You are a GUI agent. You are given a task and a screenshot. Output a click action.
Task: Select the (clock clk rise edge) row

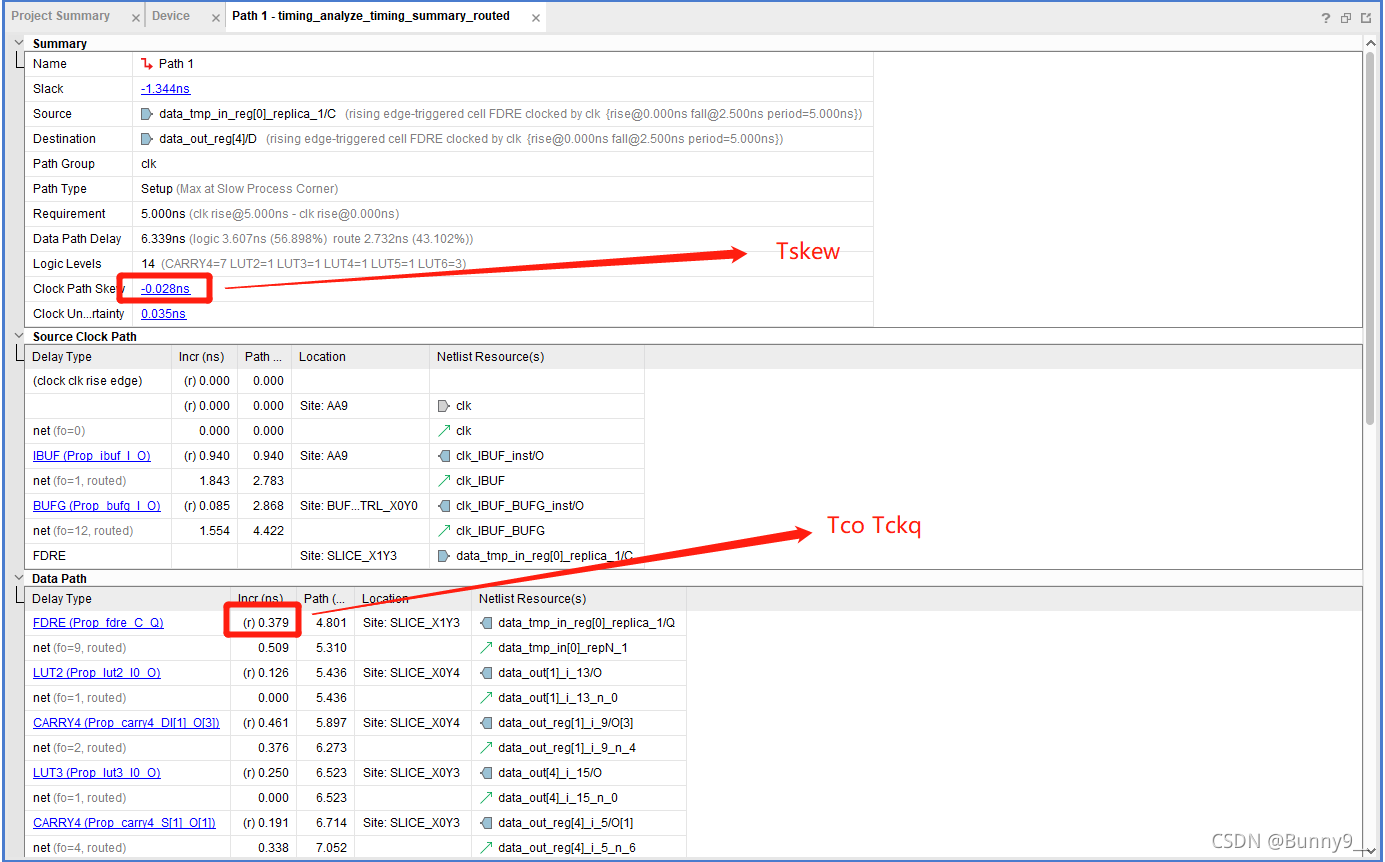335,381
